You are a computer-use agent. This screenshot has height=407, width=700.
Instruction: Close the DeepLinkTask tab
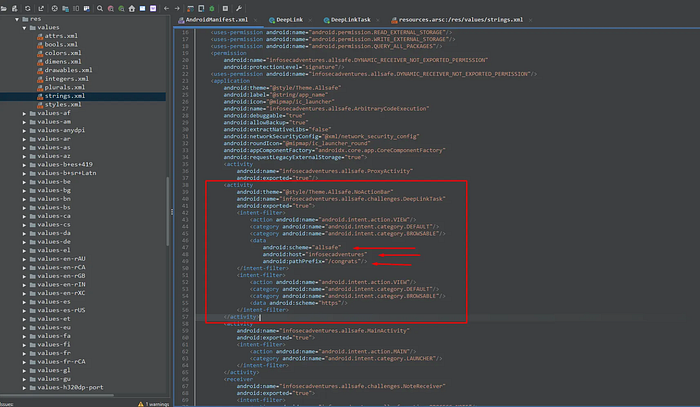[378, 20]
